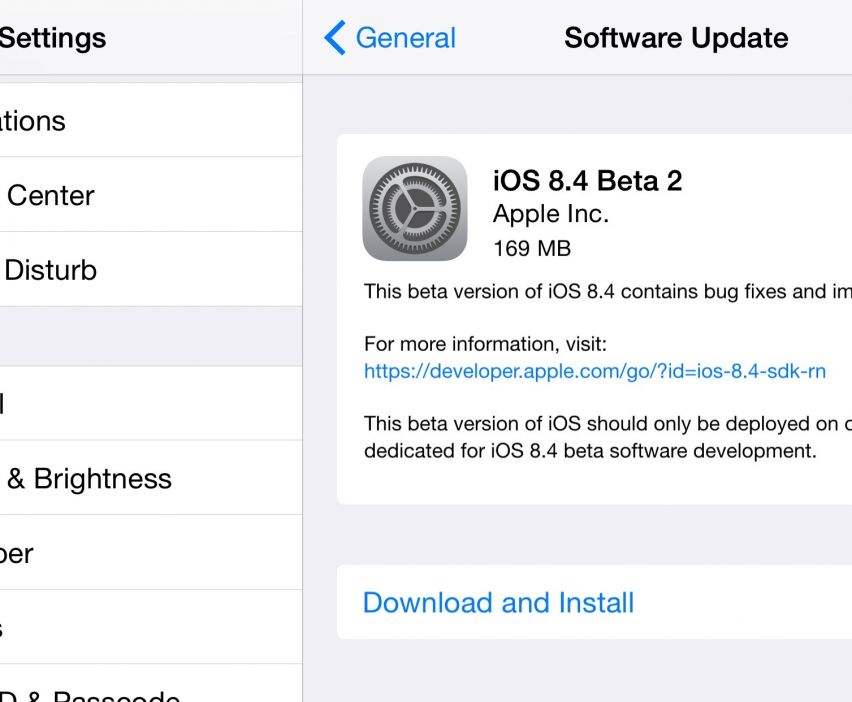Screen dimensions: 852x702
Task: Click the iOS 8.4 Beta 2 heading
Action: [x=587, y=181]
